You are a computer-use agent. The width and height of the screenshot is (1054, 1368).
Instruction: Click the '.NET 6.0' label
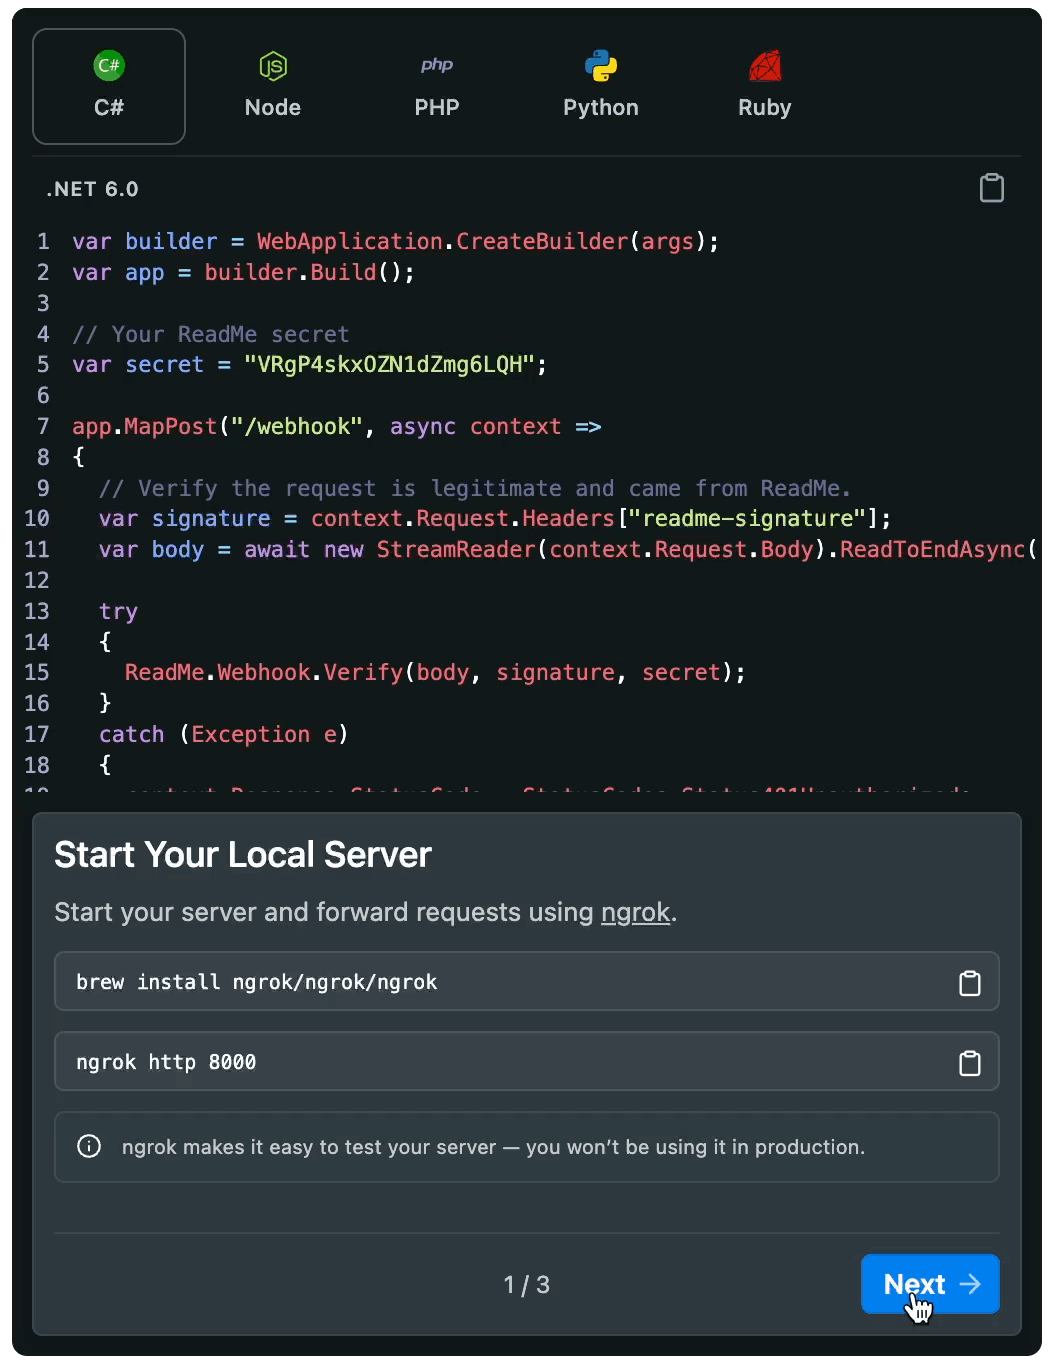click(92, 189)
